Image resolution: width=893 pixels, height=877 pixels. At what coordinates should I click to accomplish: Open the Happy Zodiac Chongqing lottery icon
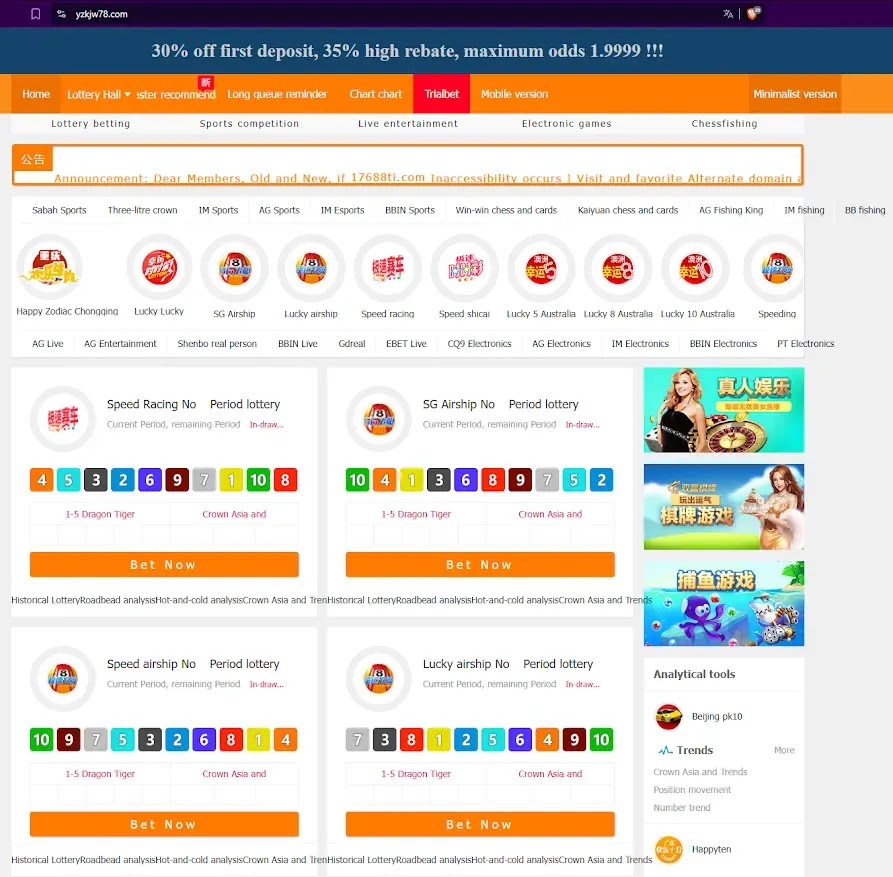tap(49, 268)
